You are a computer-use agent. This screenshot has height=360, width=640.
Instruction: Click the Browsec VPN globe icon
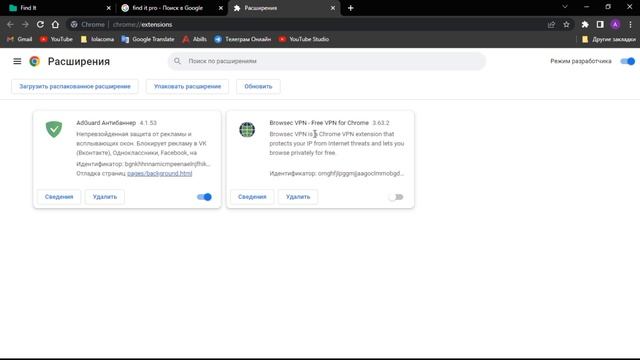pyautogui.click(x=247, y=130)
